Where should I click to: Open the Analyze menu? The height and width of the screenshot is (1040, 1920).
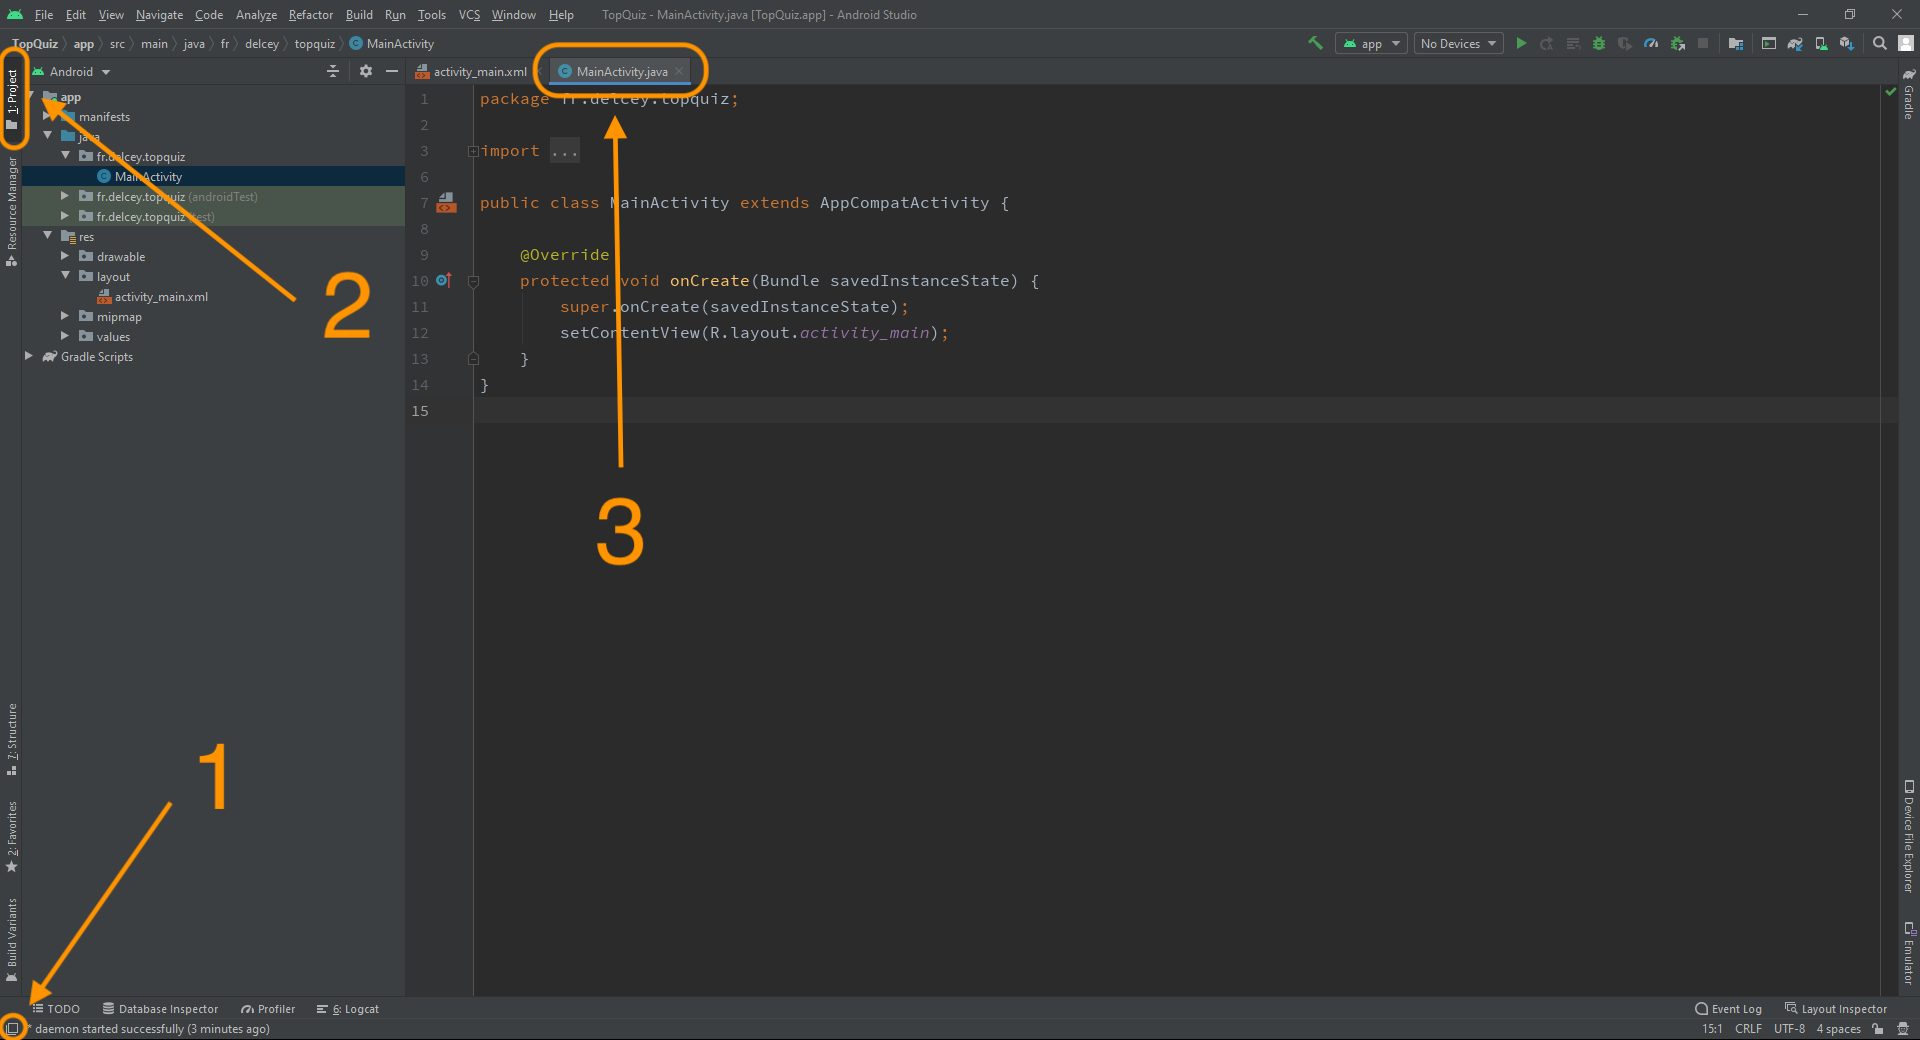(x=256, y=14)
